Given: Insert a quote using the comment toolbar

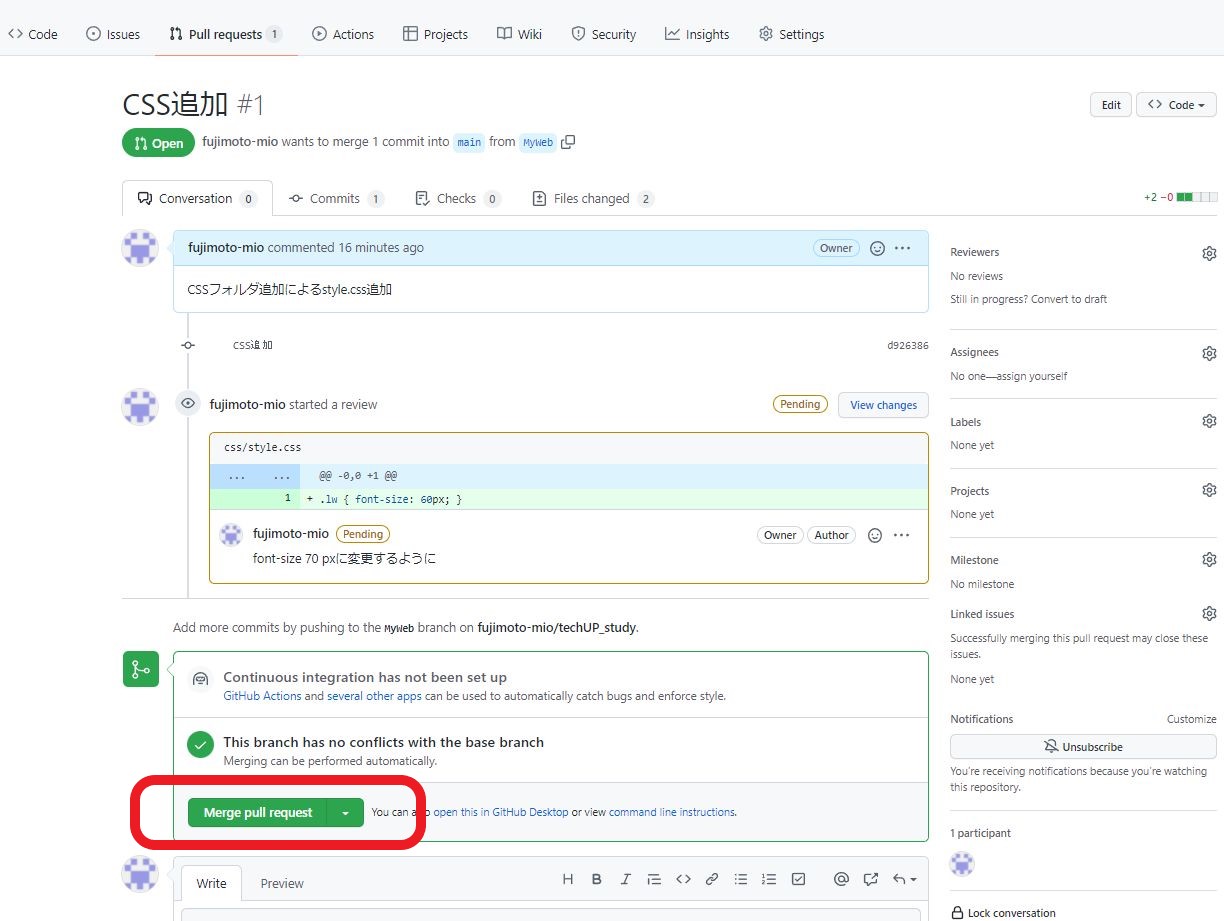Looking at the screenshot, I should pyautogui.click(x=654, y=879).
